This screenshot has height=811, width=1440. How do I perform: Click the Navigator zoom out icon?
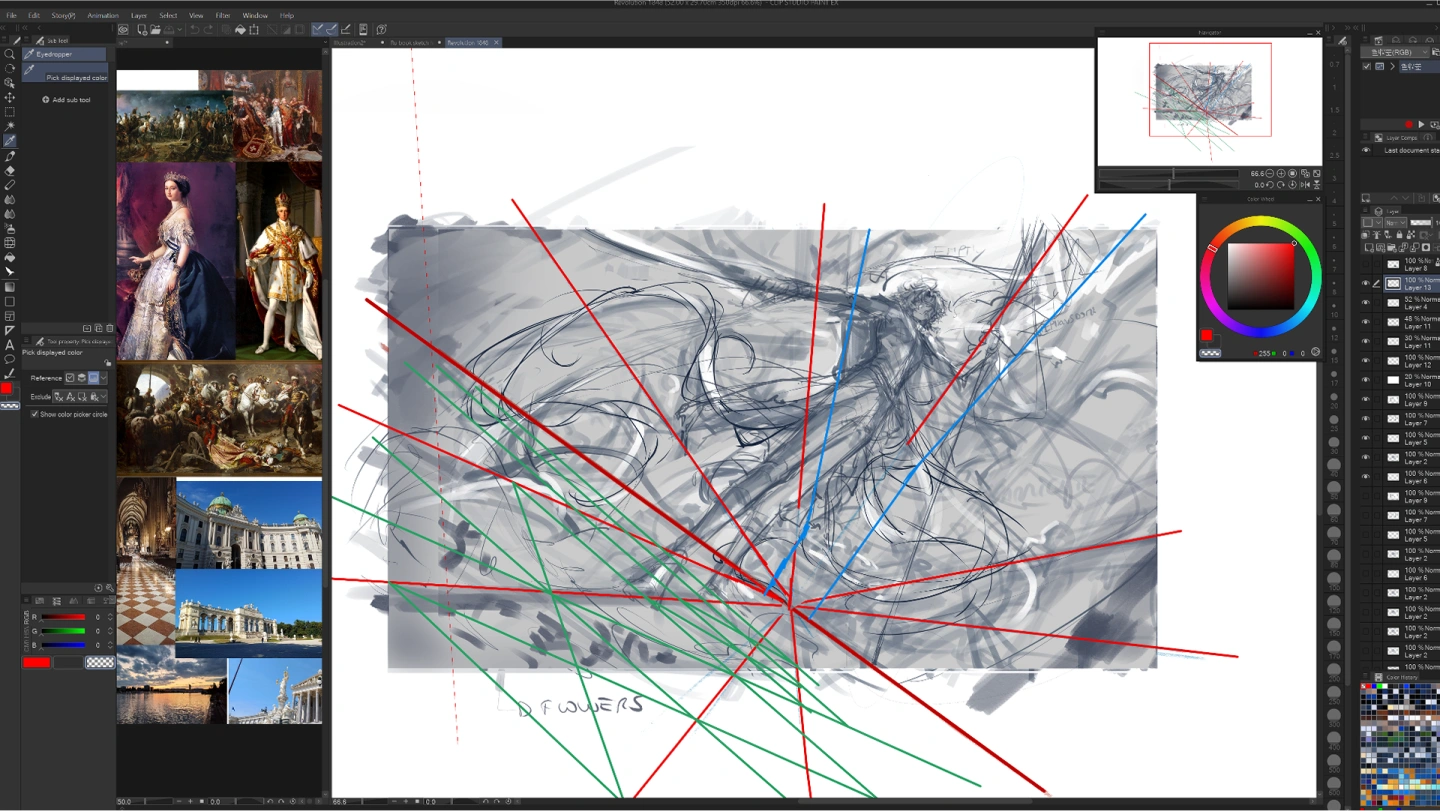1269,173
